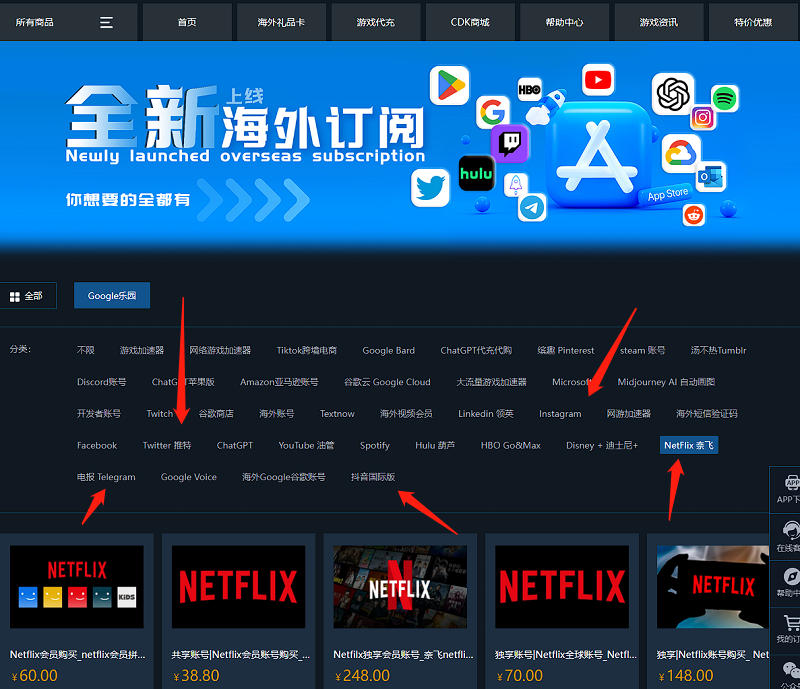Open the CDK商城 nav tab
This screenshot has height=689, width=800.
pos(470,22)
